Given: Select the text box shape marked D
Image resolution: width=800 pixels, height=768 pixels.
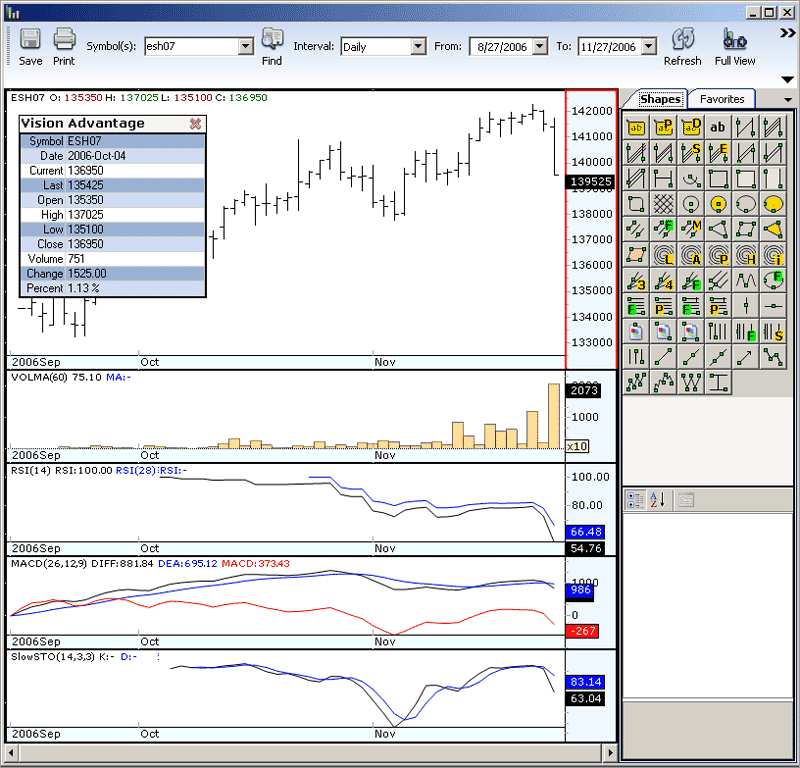Looking at the screenshot, I should click(x=691, y=127).
